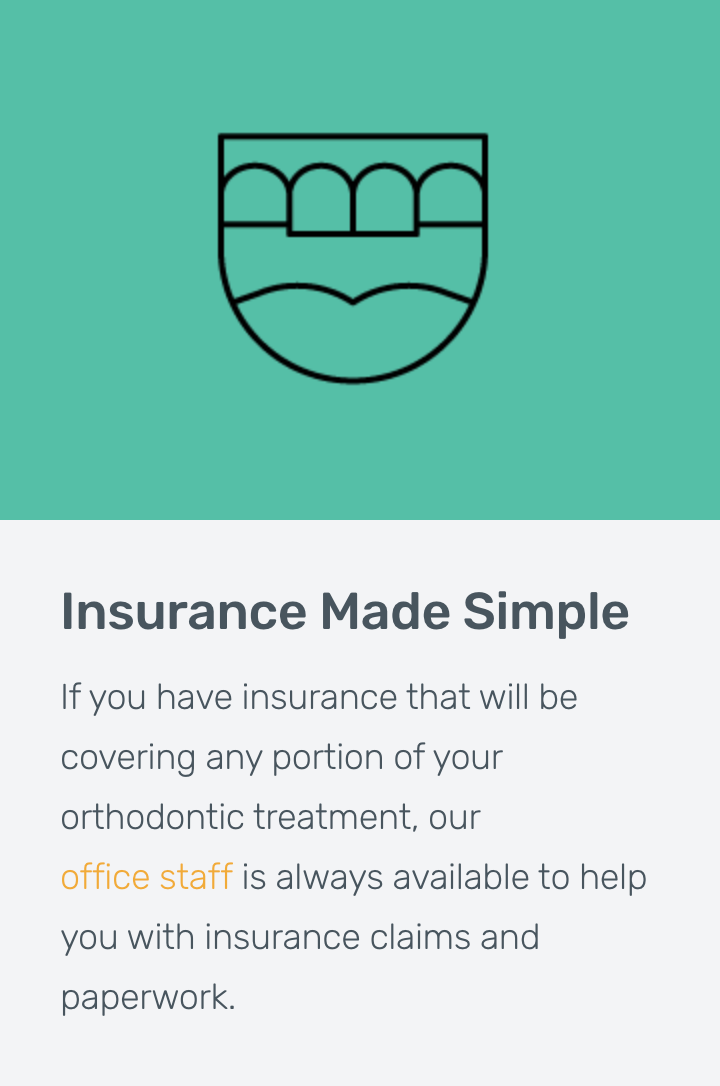Click the 'Insurance Made Simple' heading
720x1086 pixels.
tap(345, 613)
